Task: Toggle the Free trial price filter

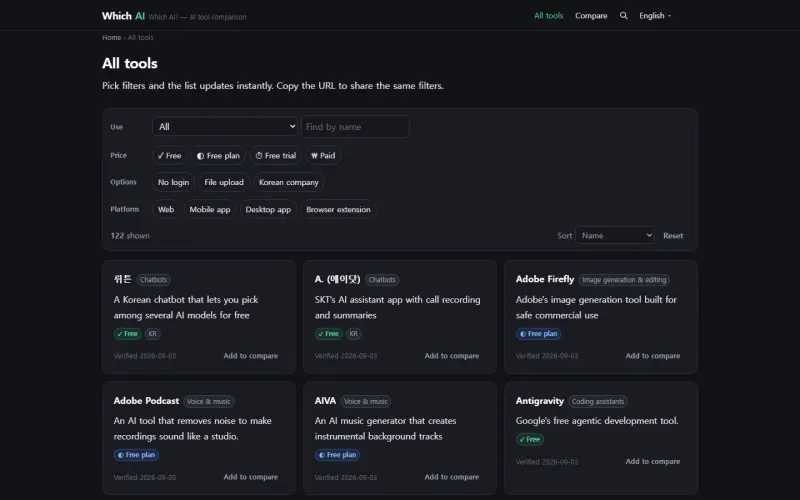Action: [276, 156]
